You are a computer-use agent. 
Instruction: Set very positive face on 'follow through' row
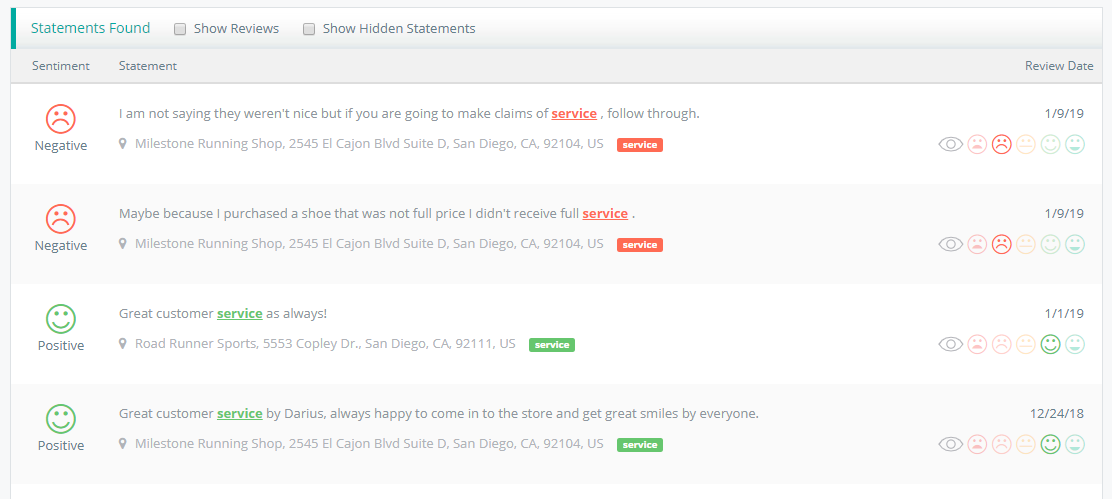coord(1075,145)
